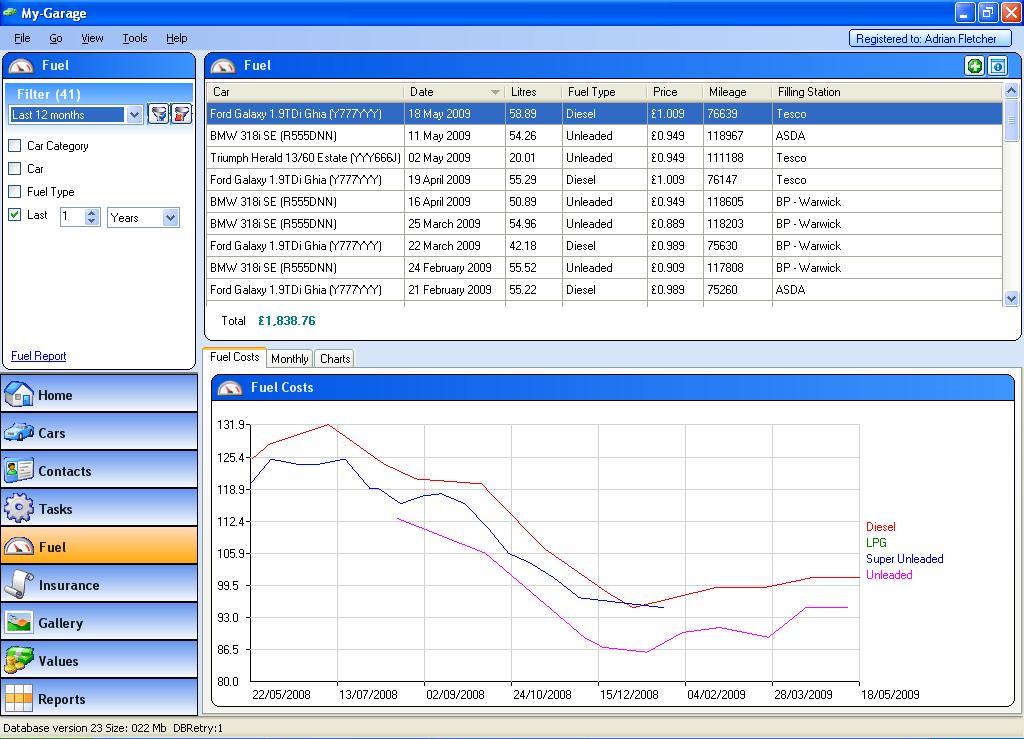Click the apply filter funnel icon
1024x739 pixels.
[158, 114]
